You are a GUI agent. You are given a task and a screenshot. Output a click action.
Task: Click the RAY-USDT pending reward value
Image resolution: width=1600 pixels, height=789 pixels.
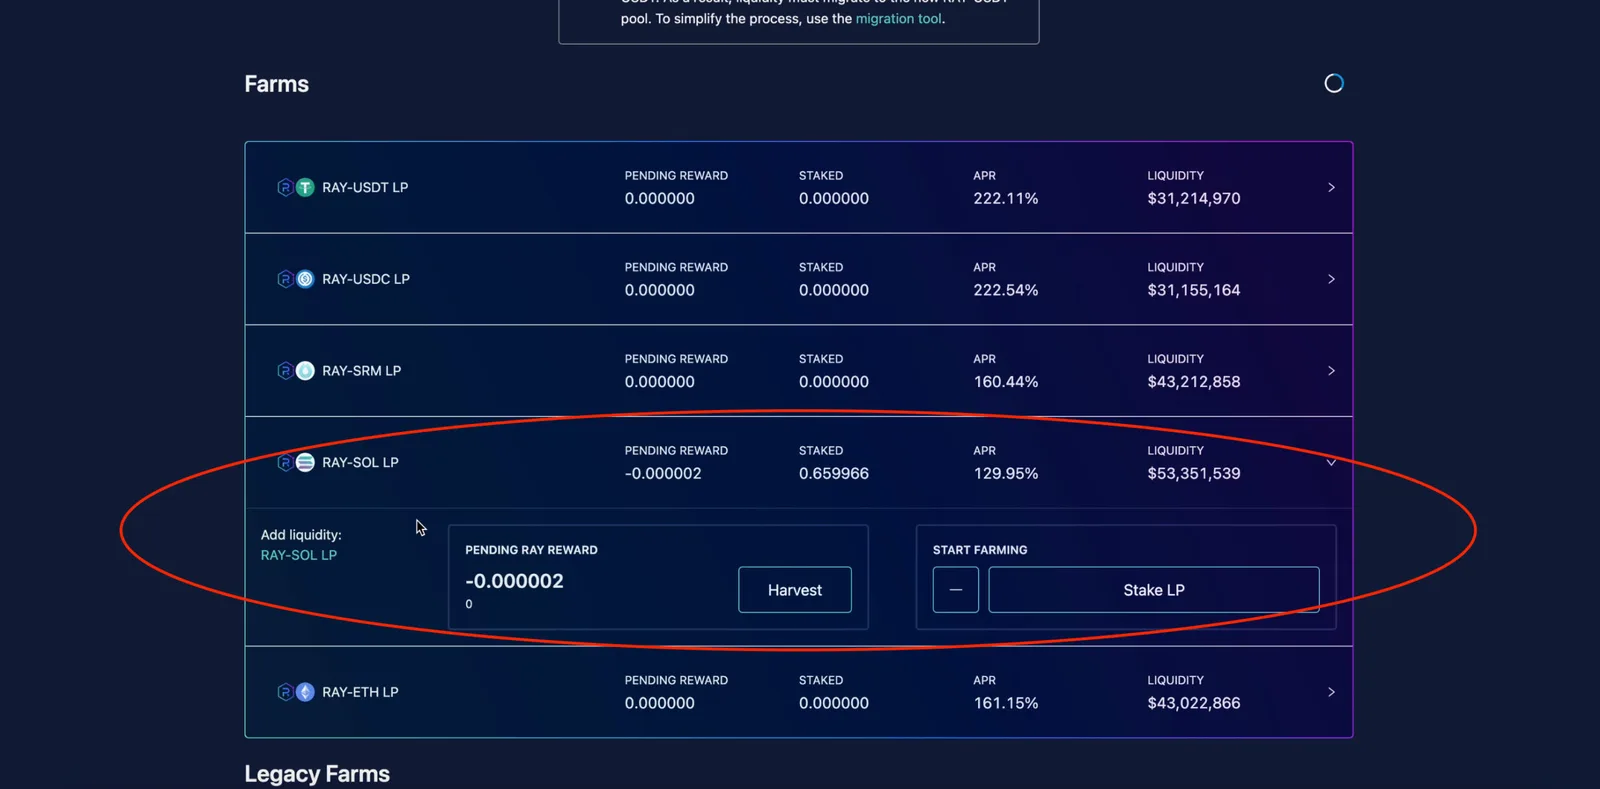(660, 199)
